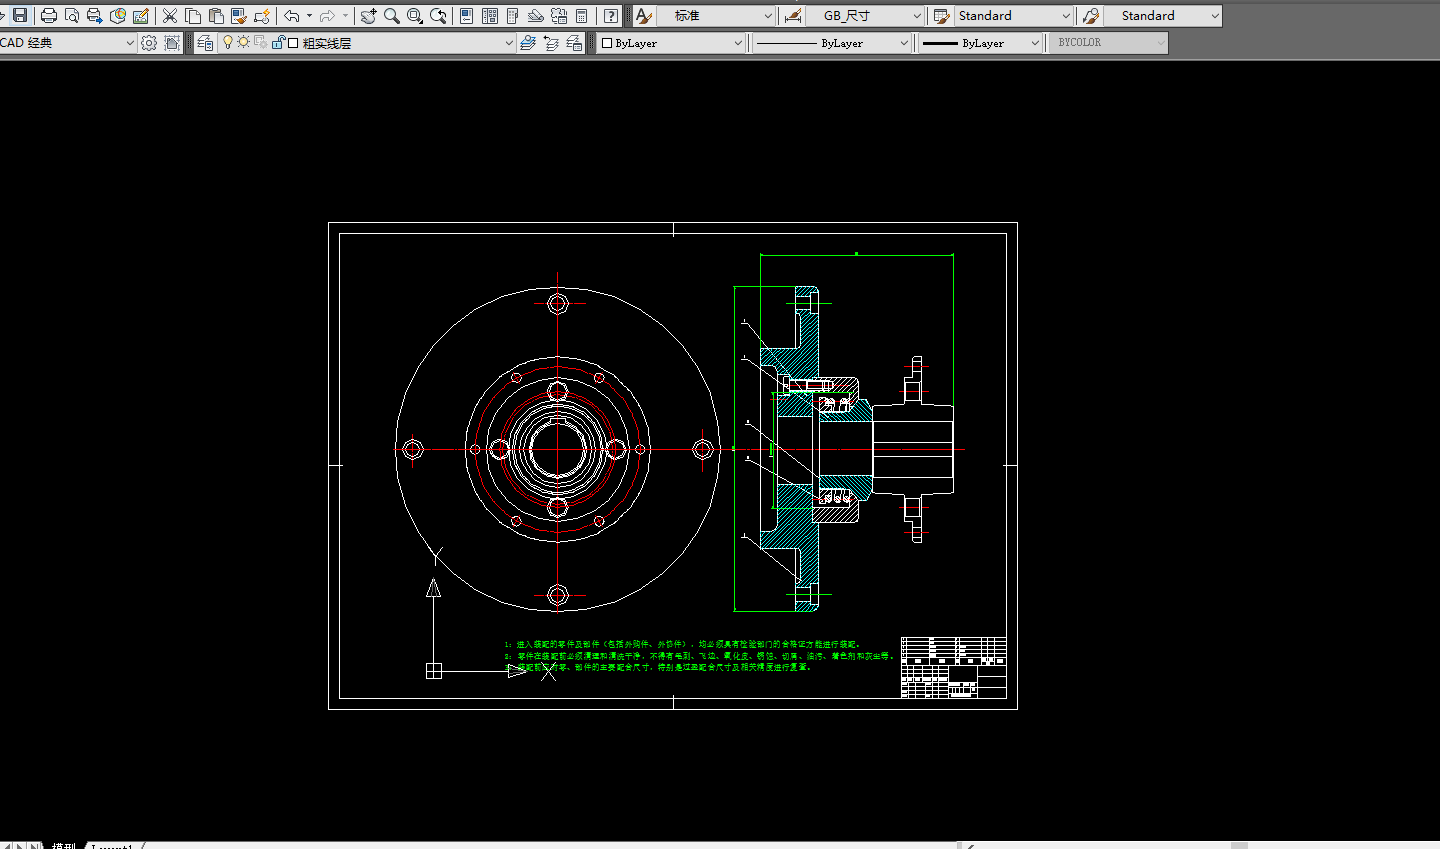Click the UCS origin icon in drawing

[434, 671]
